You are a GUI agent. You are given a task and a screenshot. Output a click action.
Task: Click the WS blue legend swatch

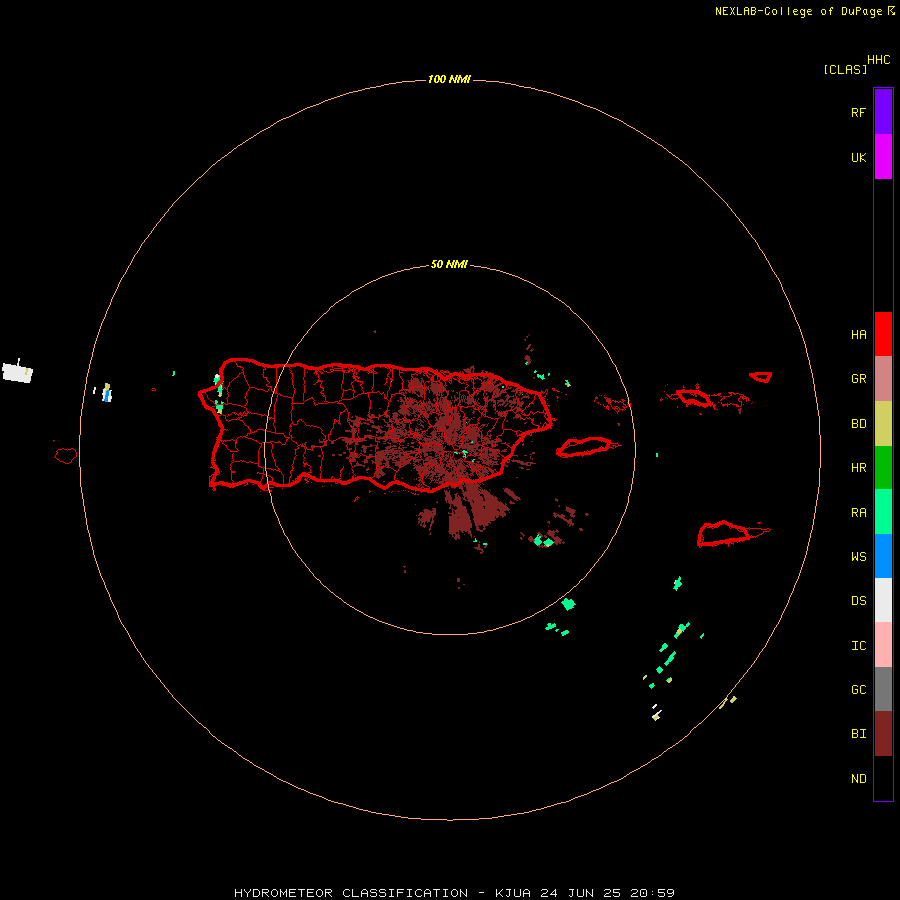(x=883, y=556)
